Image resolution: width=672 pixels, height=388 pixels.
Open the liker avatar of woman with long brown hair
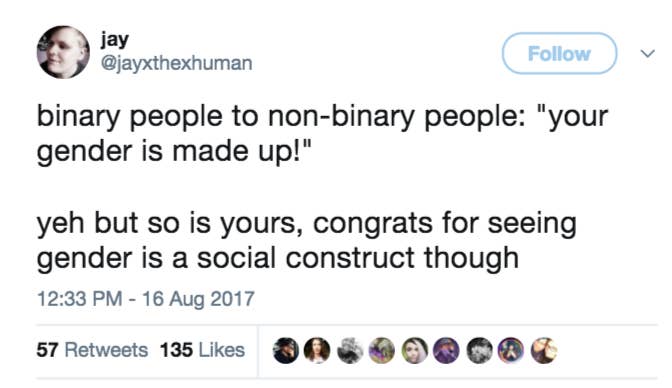tap(317, 350)
